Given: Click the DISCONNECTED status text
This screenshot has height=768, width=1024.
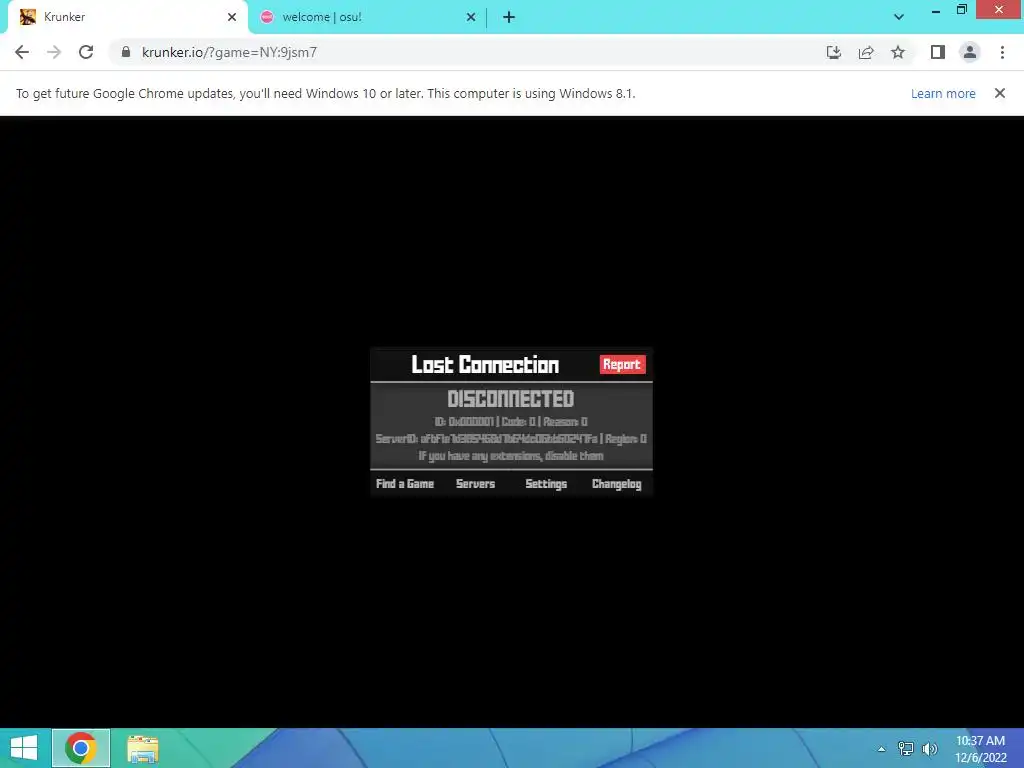Looking at the screenshot, I should pos(511,398).
